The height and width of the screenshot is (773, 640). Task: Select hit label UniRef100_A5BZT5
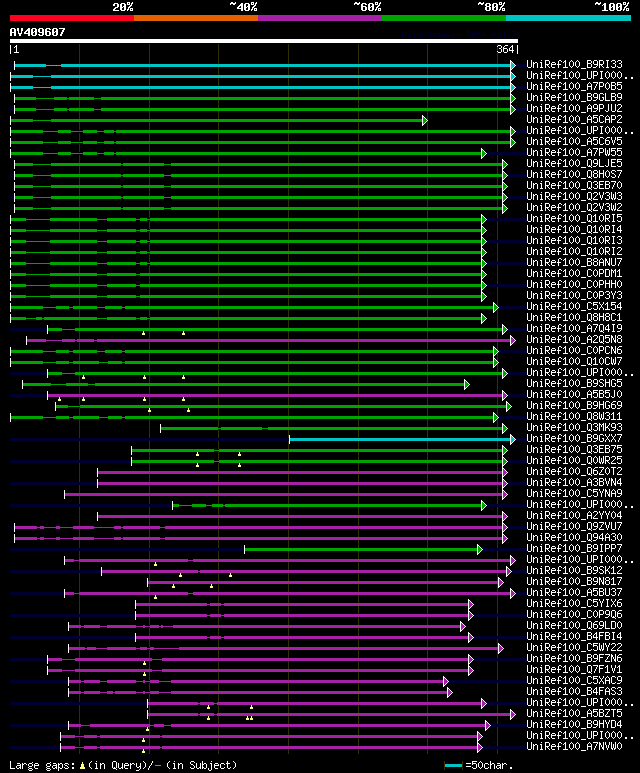[x=574, y=714]
